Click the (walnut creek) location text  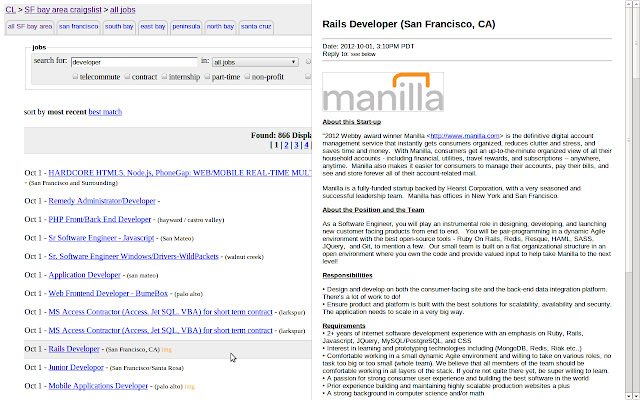tap(244, 257)
